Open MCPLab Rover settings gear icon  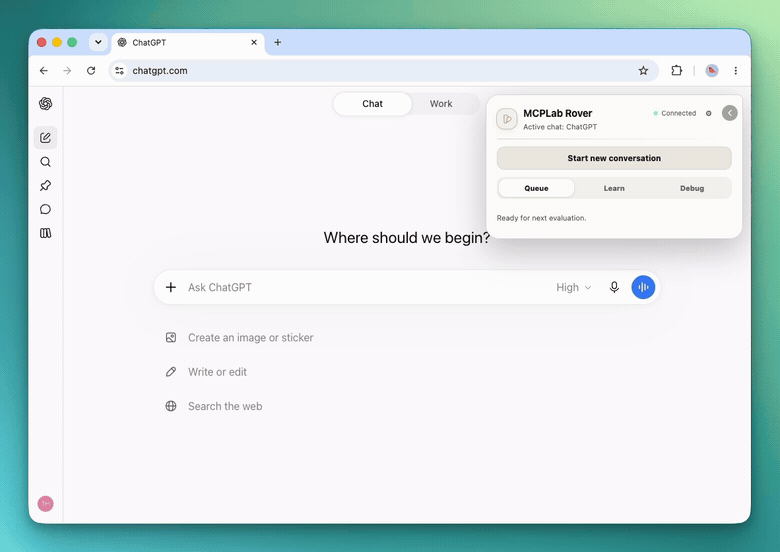coord(708,113)
